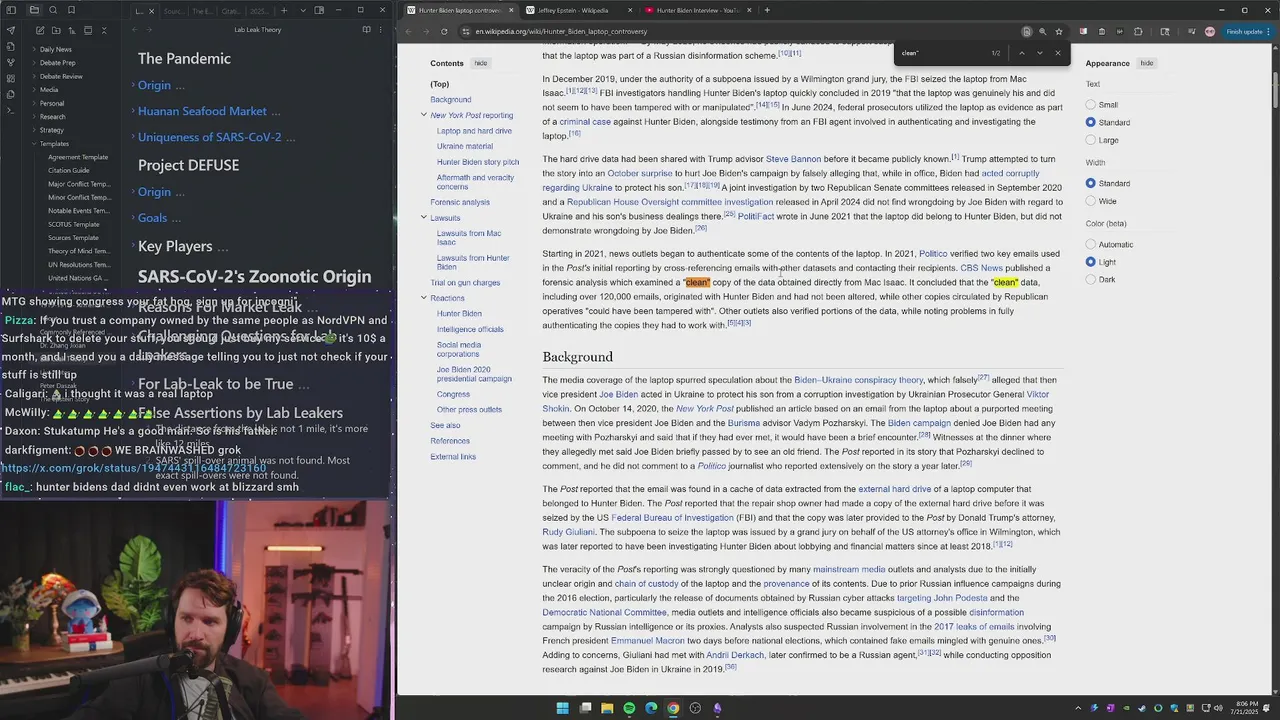Collapse the Templates folder

click(54, 143)
